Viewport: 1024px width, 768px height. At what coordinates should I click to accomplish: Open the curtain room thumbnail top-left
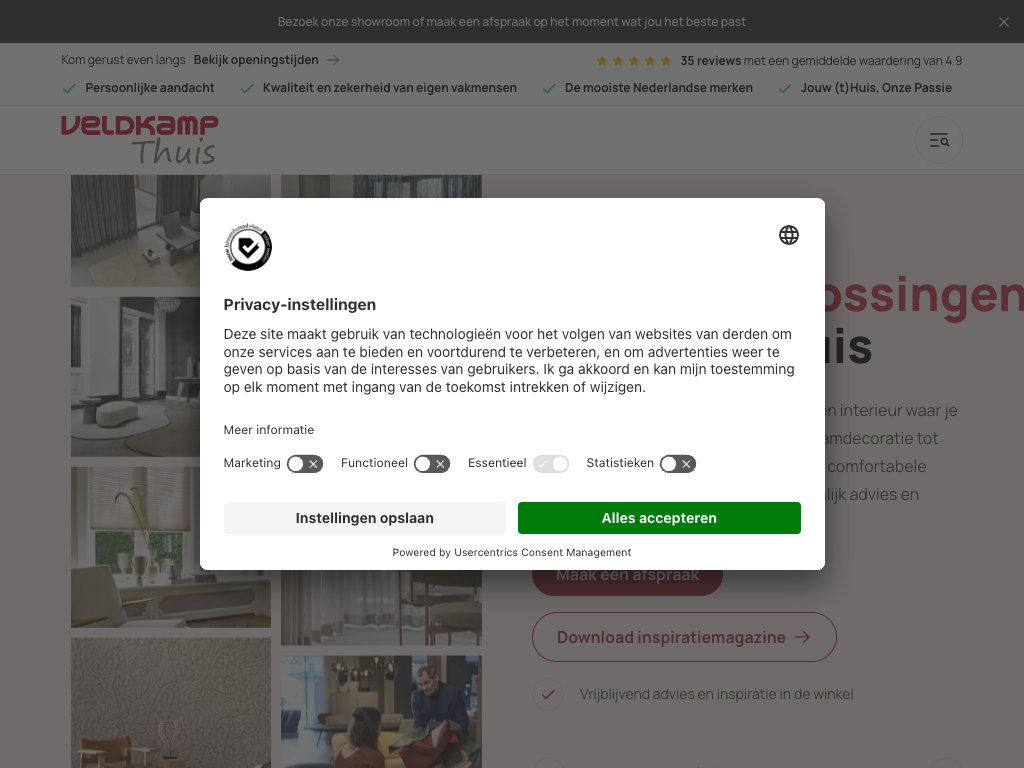click(136, 231)
